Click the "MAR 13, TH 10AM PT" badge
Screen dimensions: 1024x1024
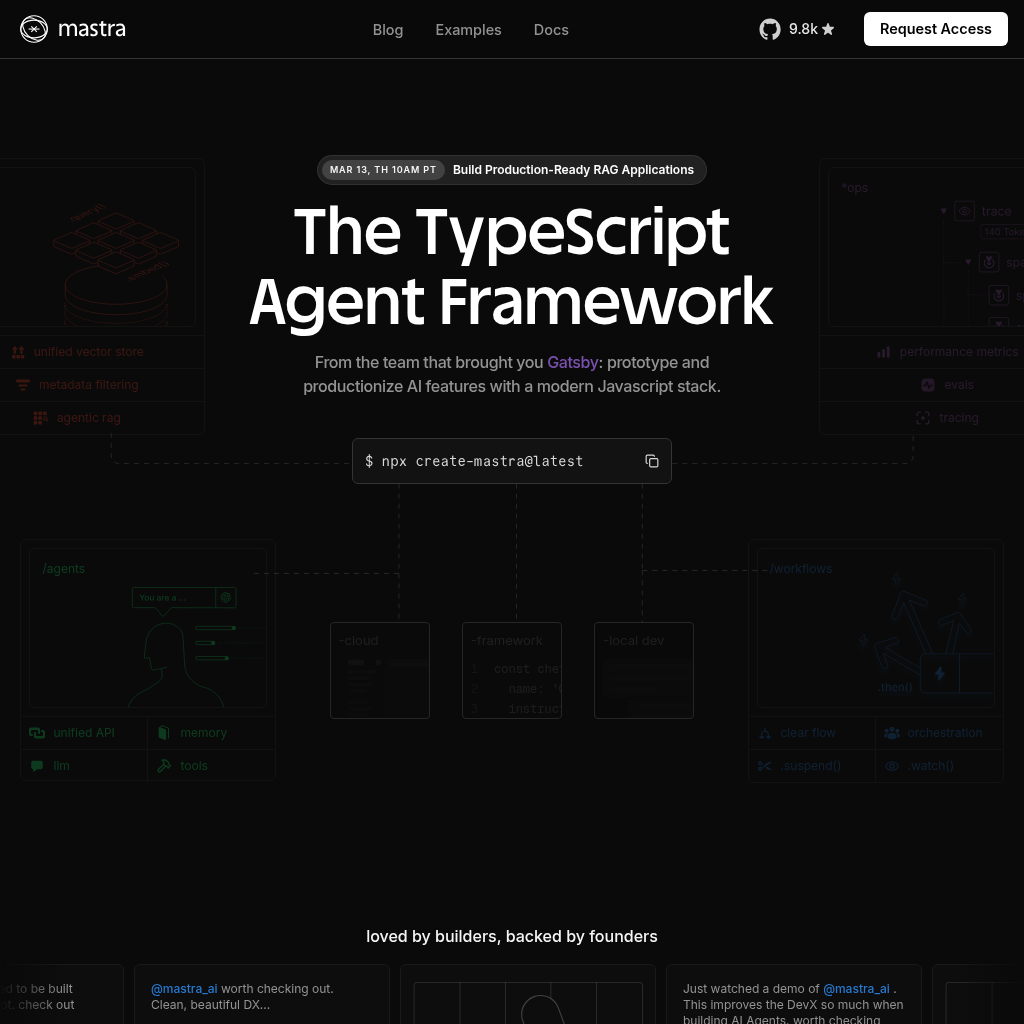[383, 170]
